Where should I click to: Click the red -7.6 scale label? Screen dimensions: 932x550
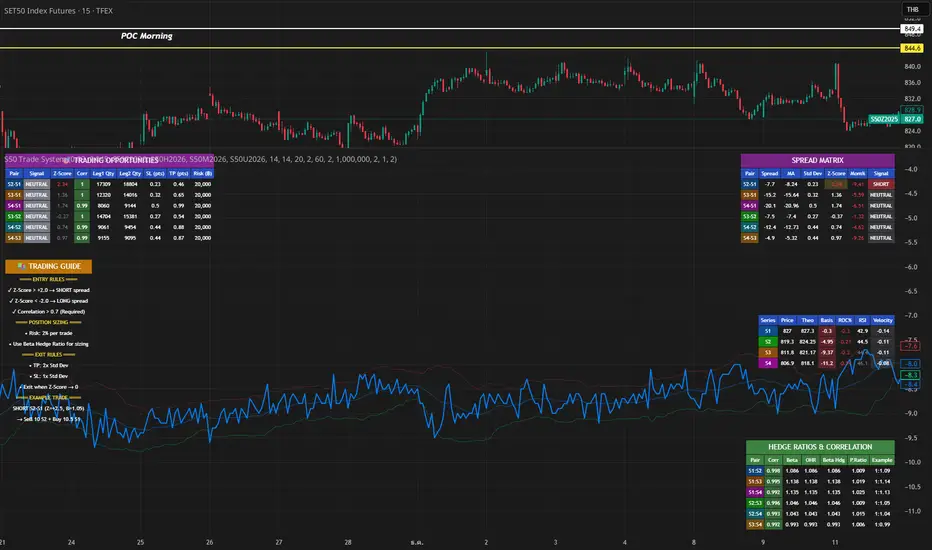click(910, 345)
